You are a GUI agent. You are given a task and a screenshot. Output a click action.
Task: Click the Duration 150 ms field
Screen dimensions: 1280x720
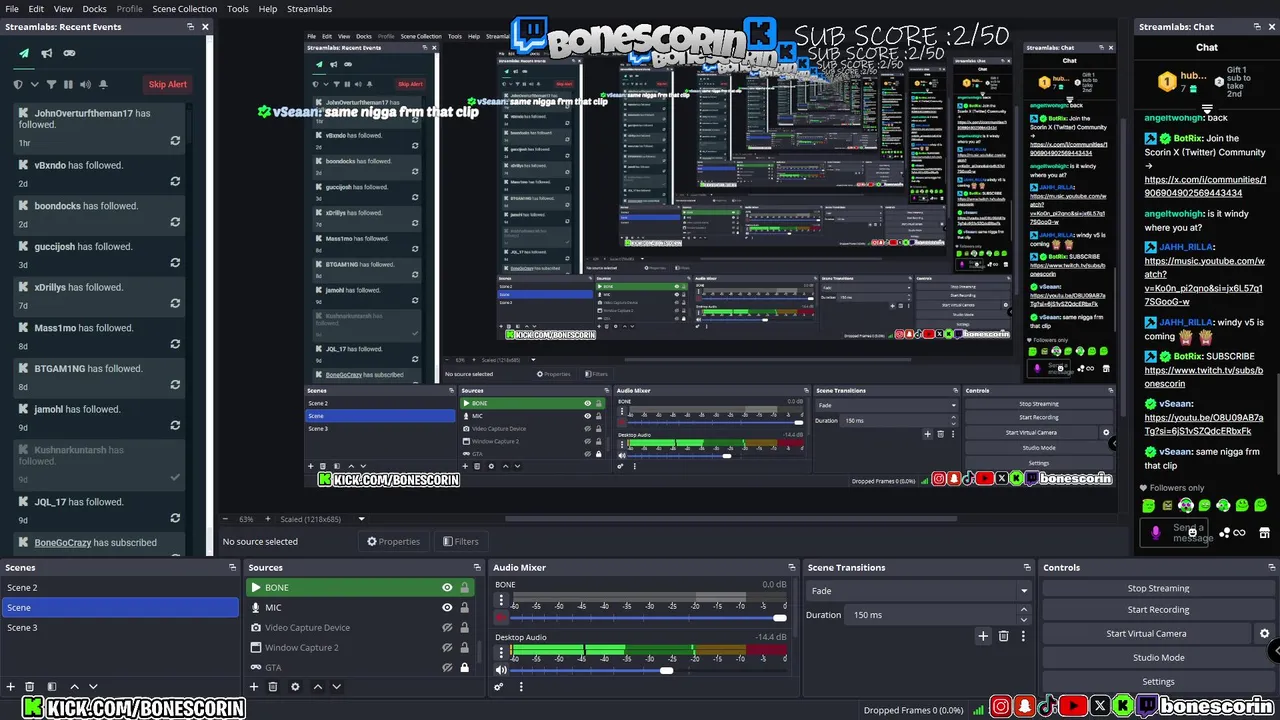[x=938, y=615]
